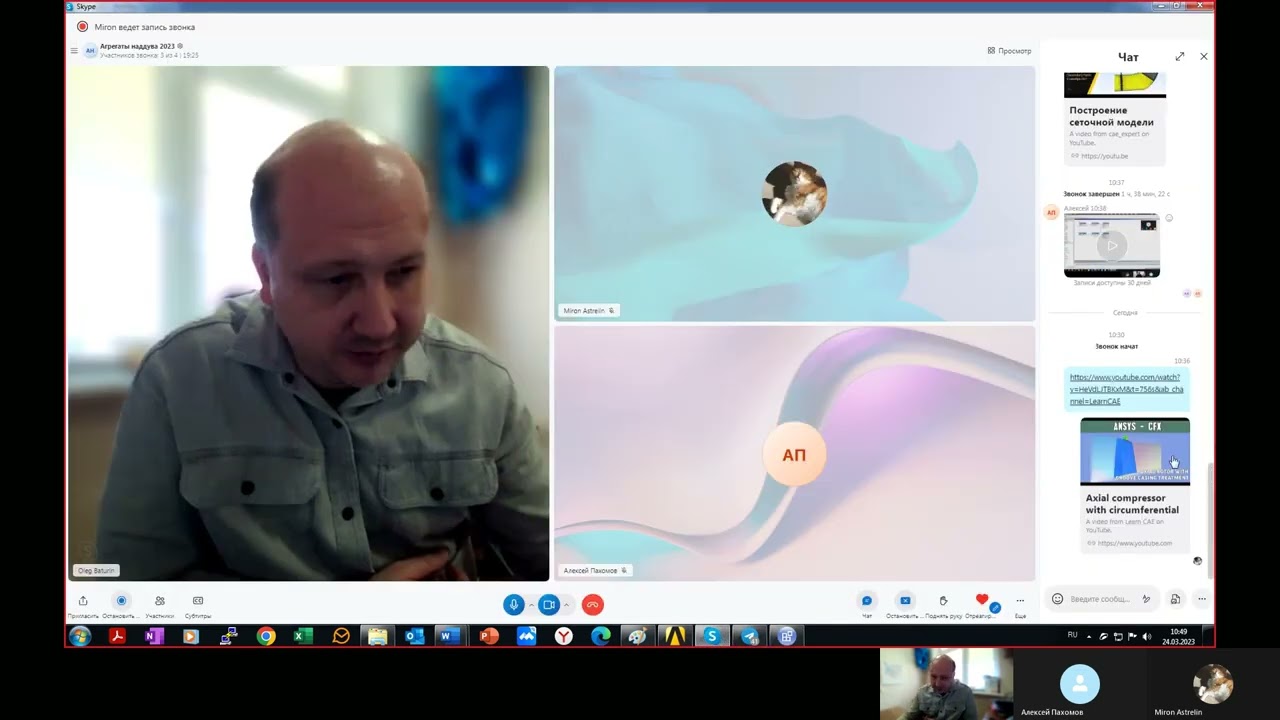Open File Explorer folder in the taskbar
This screenshot has height=720, width=1280.
point(378,636)
